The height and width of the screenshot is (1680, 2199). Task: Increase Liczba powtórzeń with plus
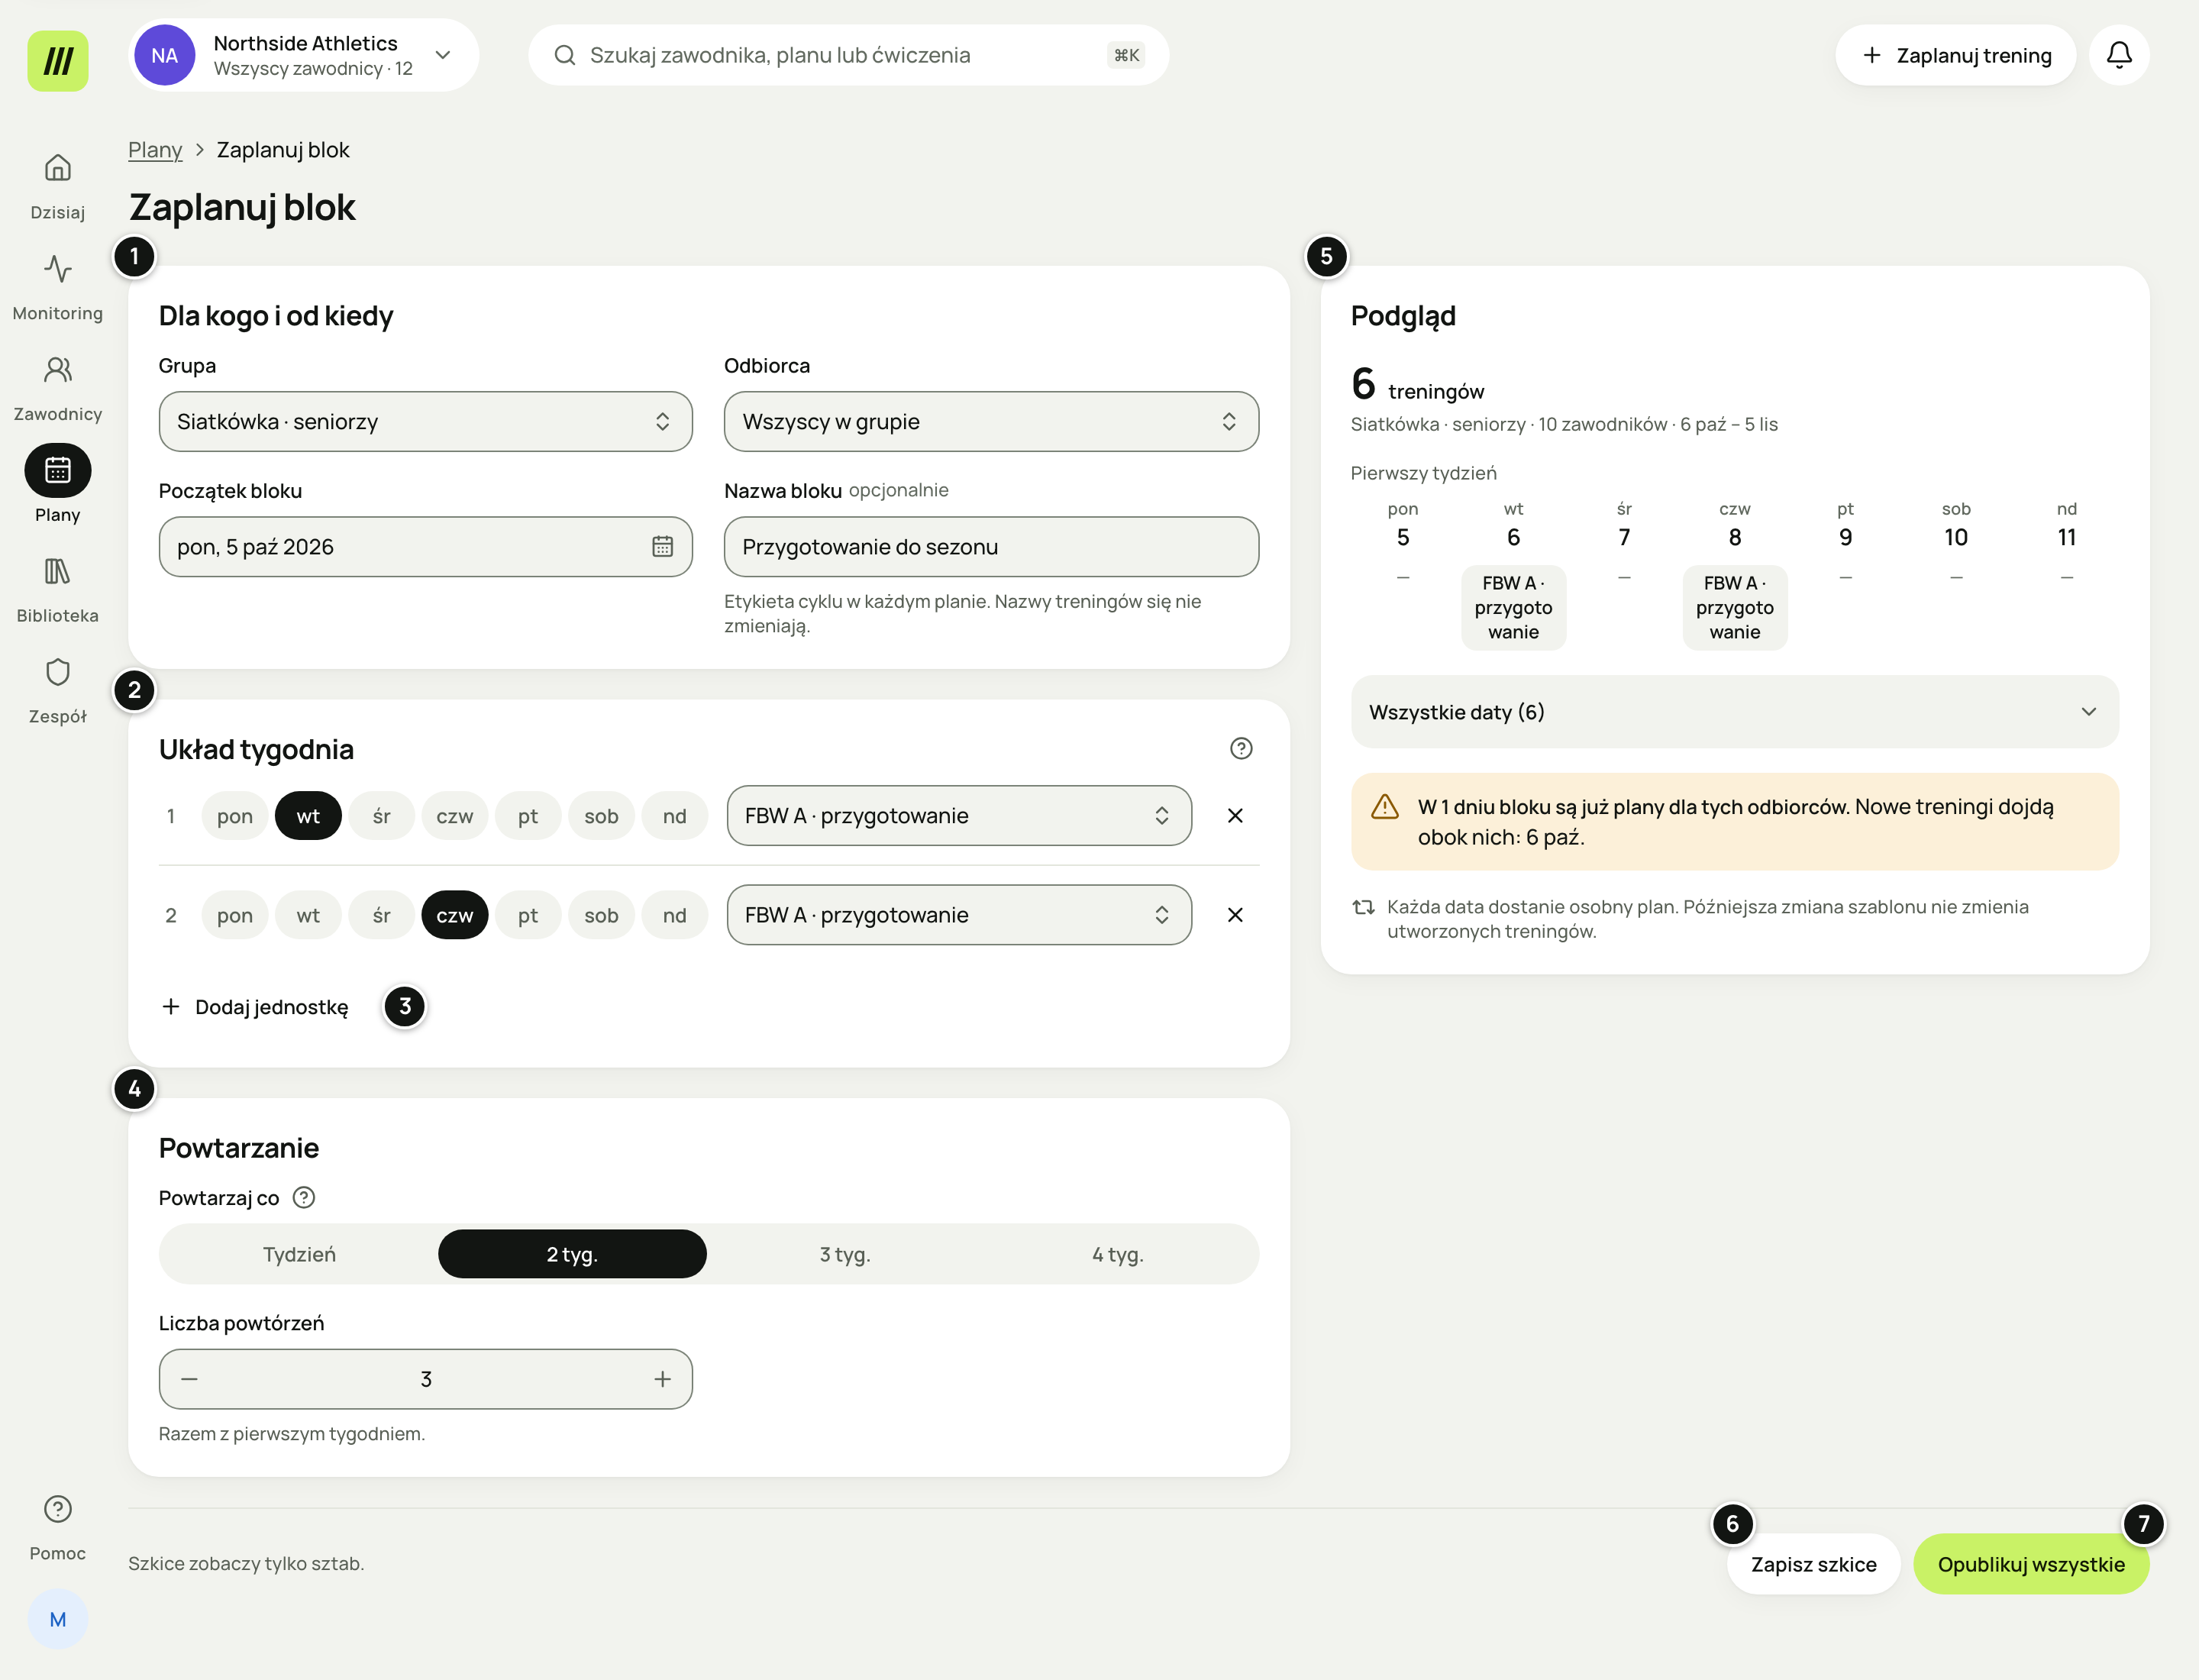(662, 1378)
